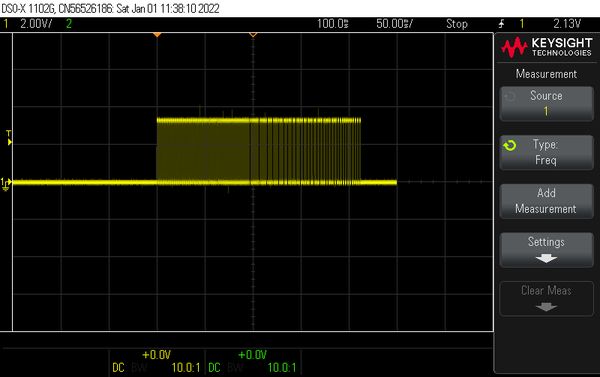Select the channel 2 indicator
The height and width of the screenshot is (377, 600).
[69, 24]
